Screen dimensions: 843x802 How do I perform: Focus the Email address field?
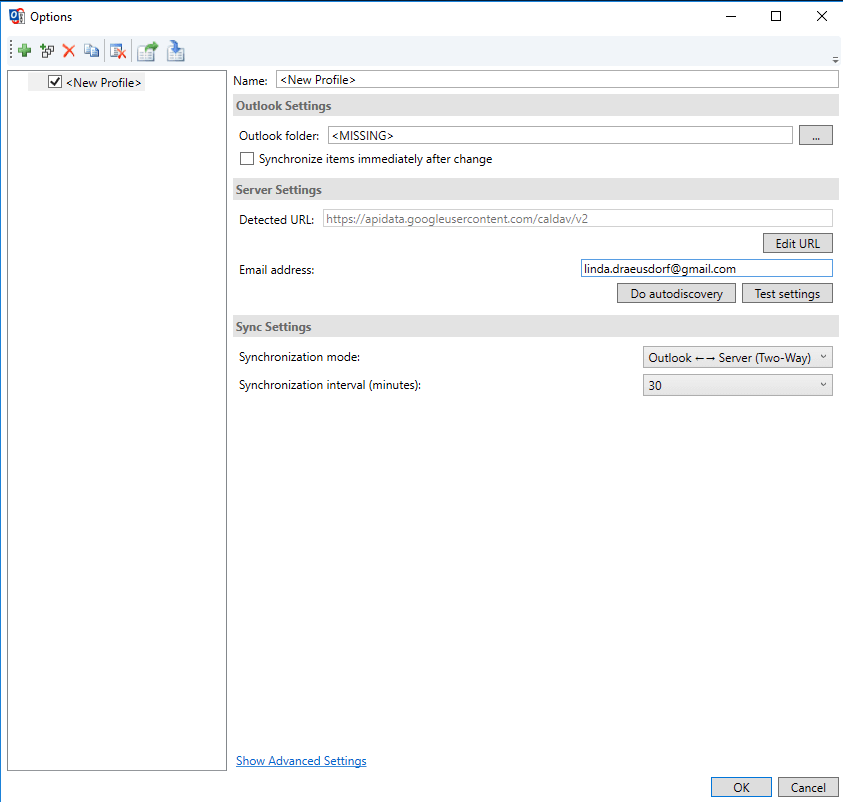[706, 269]
